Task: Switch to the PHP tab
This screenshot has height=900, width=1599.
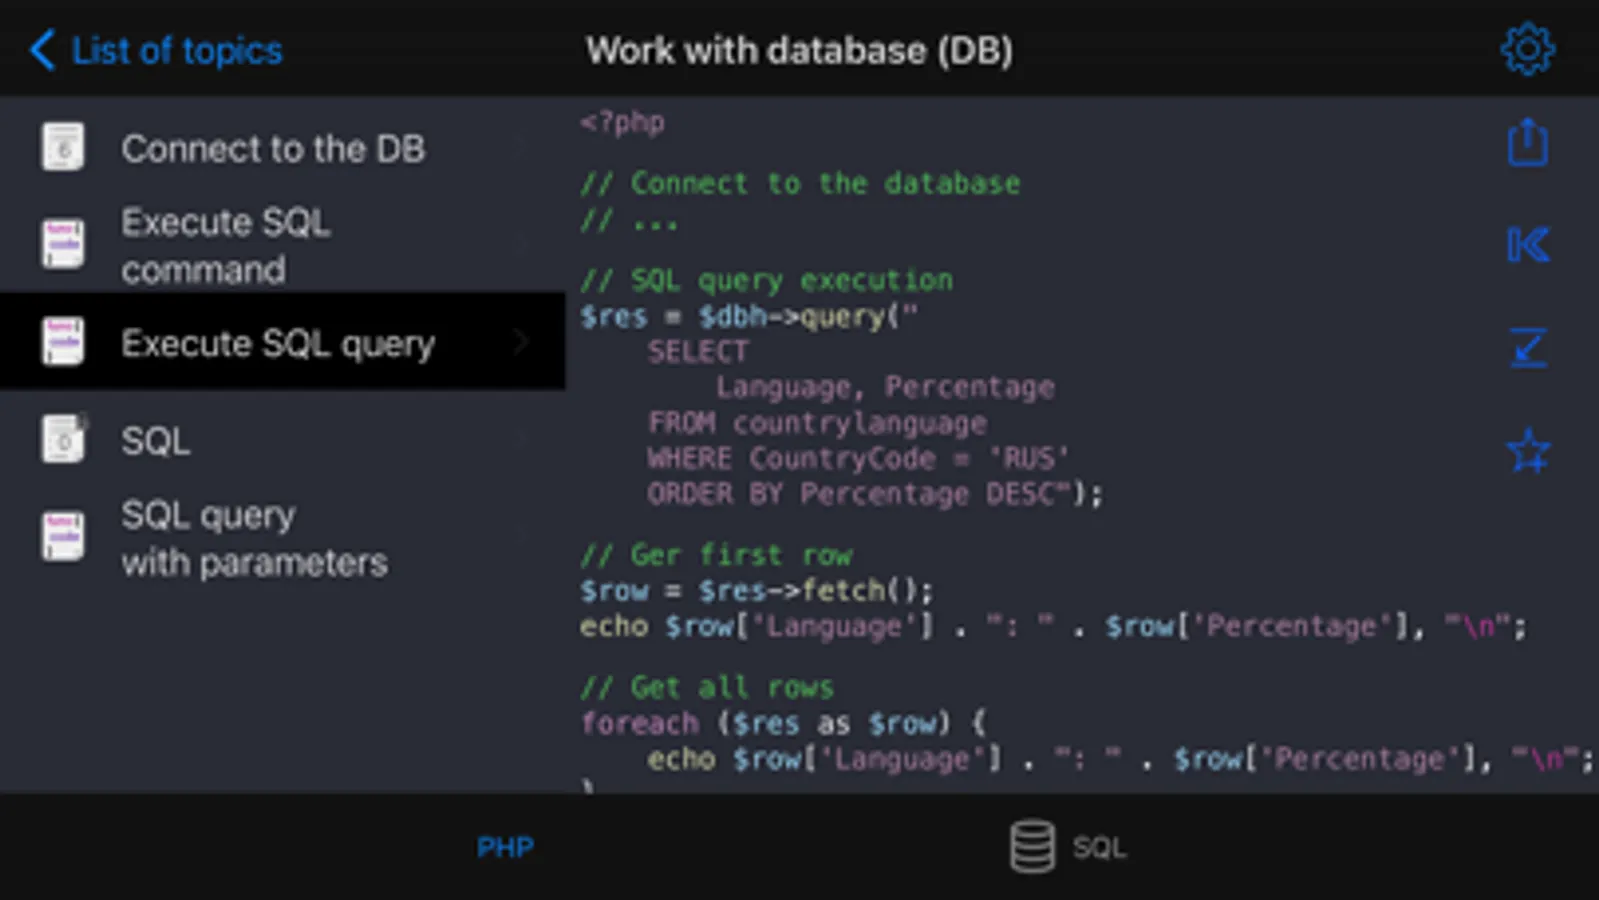Action: click(505, 847)
